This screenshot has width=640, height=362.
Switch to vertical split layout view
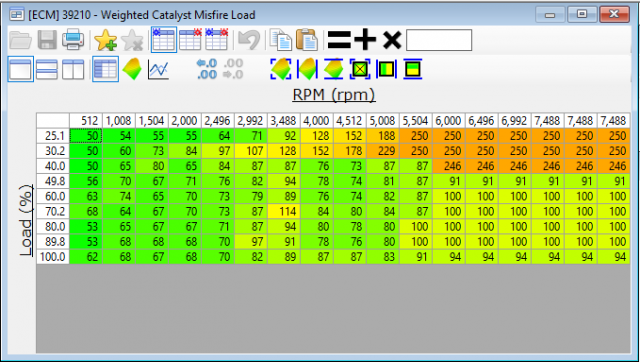coord(73,69)
